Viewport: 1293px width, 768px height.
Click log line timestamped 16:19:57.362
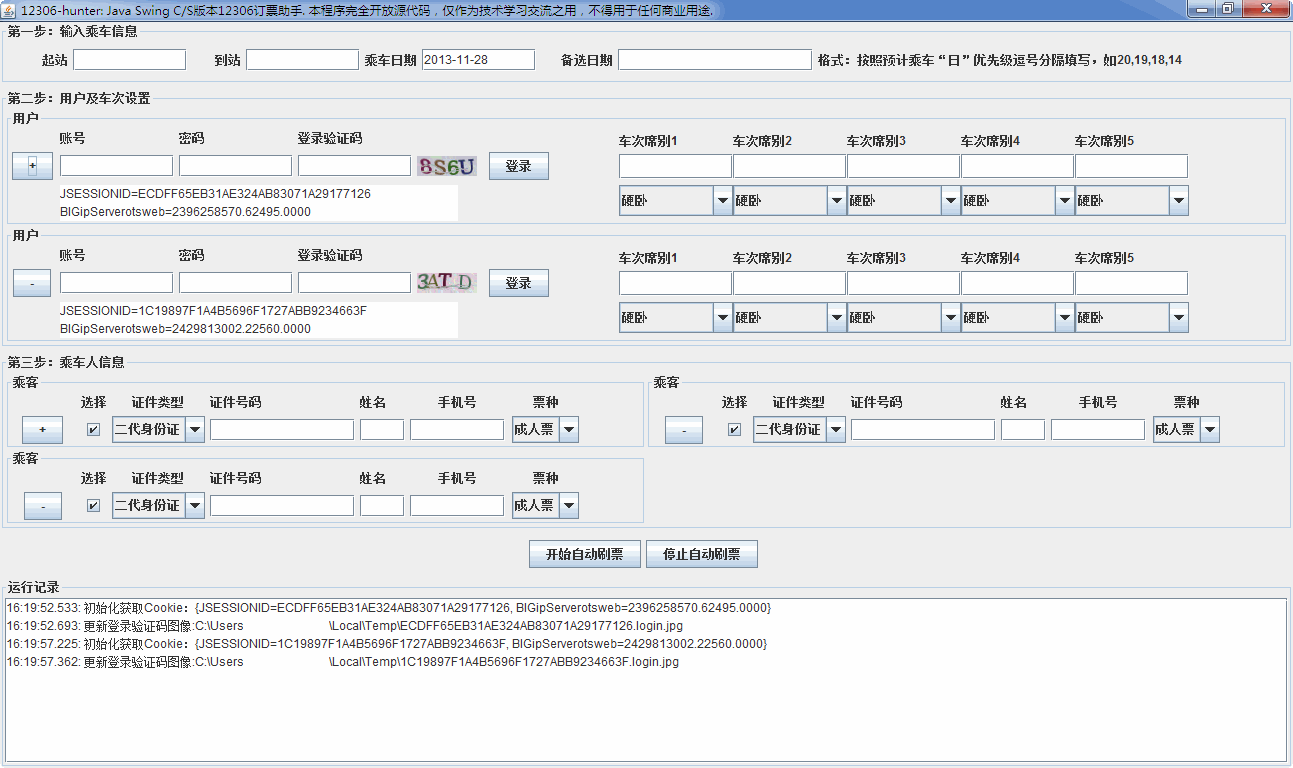[343, 662]
